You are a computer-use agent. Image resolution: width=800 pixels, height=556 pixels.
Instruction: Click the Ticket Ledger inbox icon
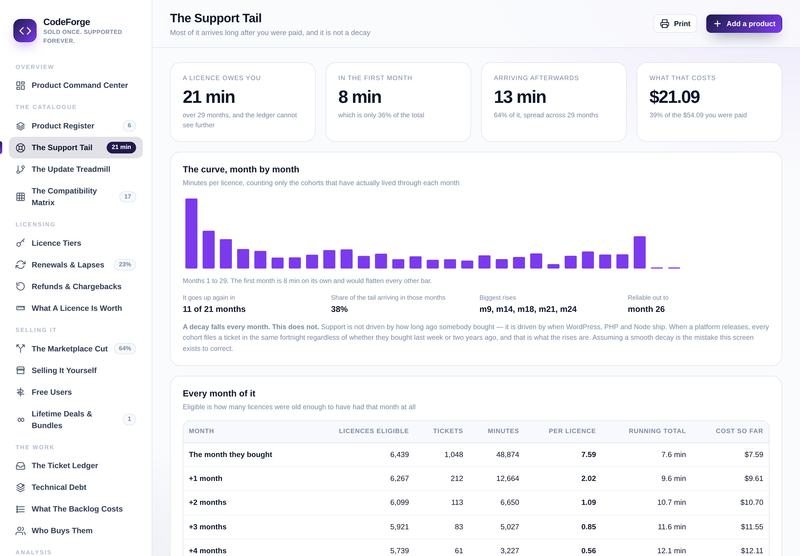pyautogui.click(x=20, y=466)
